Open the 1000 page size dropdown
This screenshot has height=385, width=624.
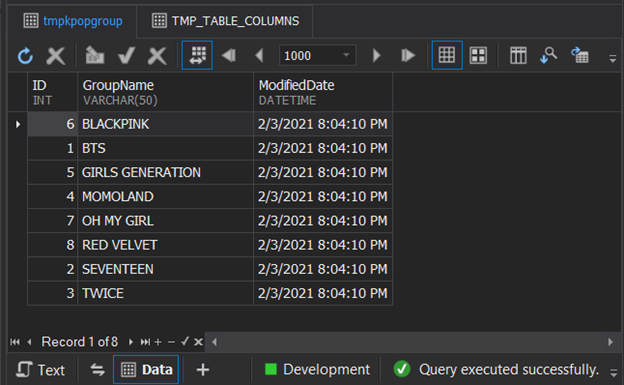coord(346,55)
